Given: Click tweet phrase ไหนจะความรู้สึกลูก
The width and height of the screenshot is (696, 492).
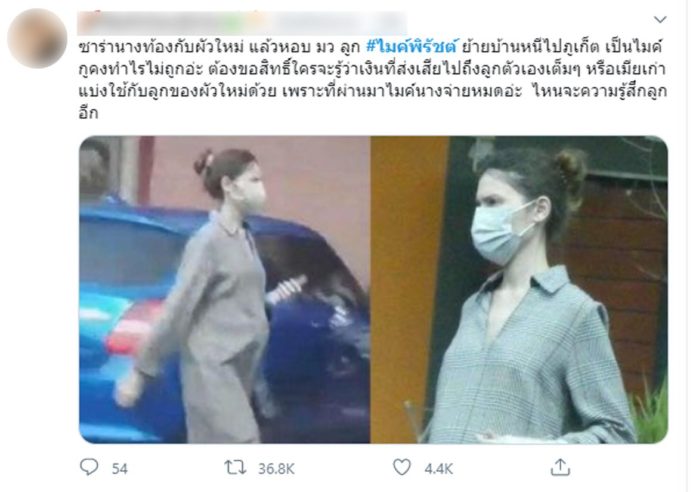Looking at the screenshot, I should [600, 91].
